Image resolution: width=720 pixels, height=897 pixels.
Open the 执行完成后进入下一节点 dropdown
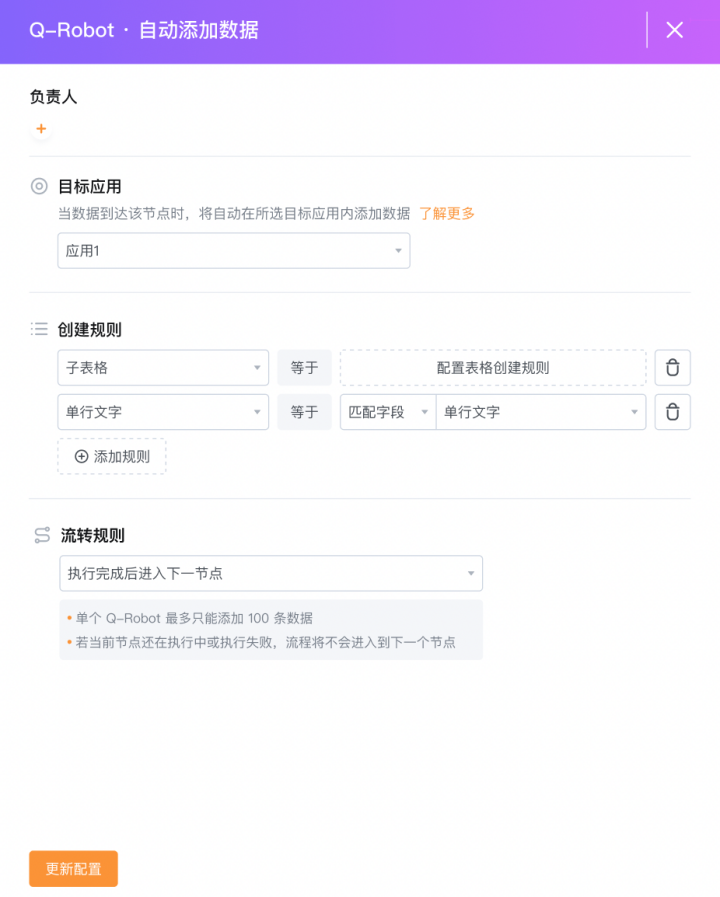[271, 573]
